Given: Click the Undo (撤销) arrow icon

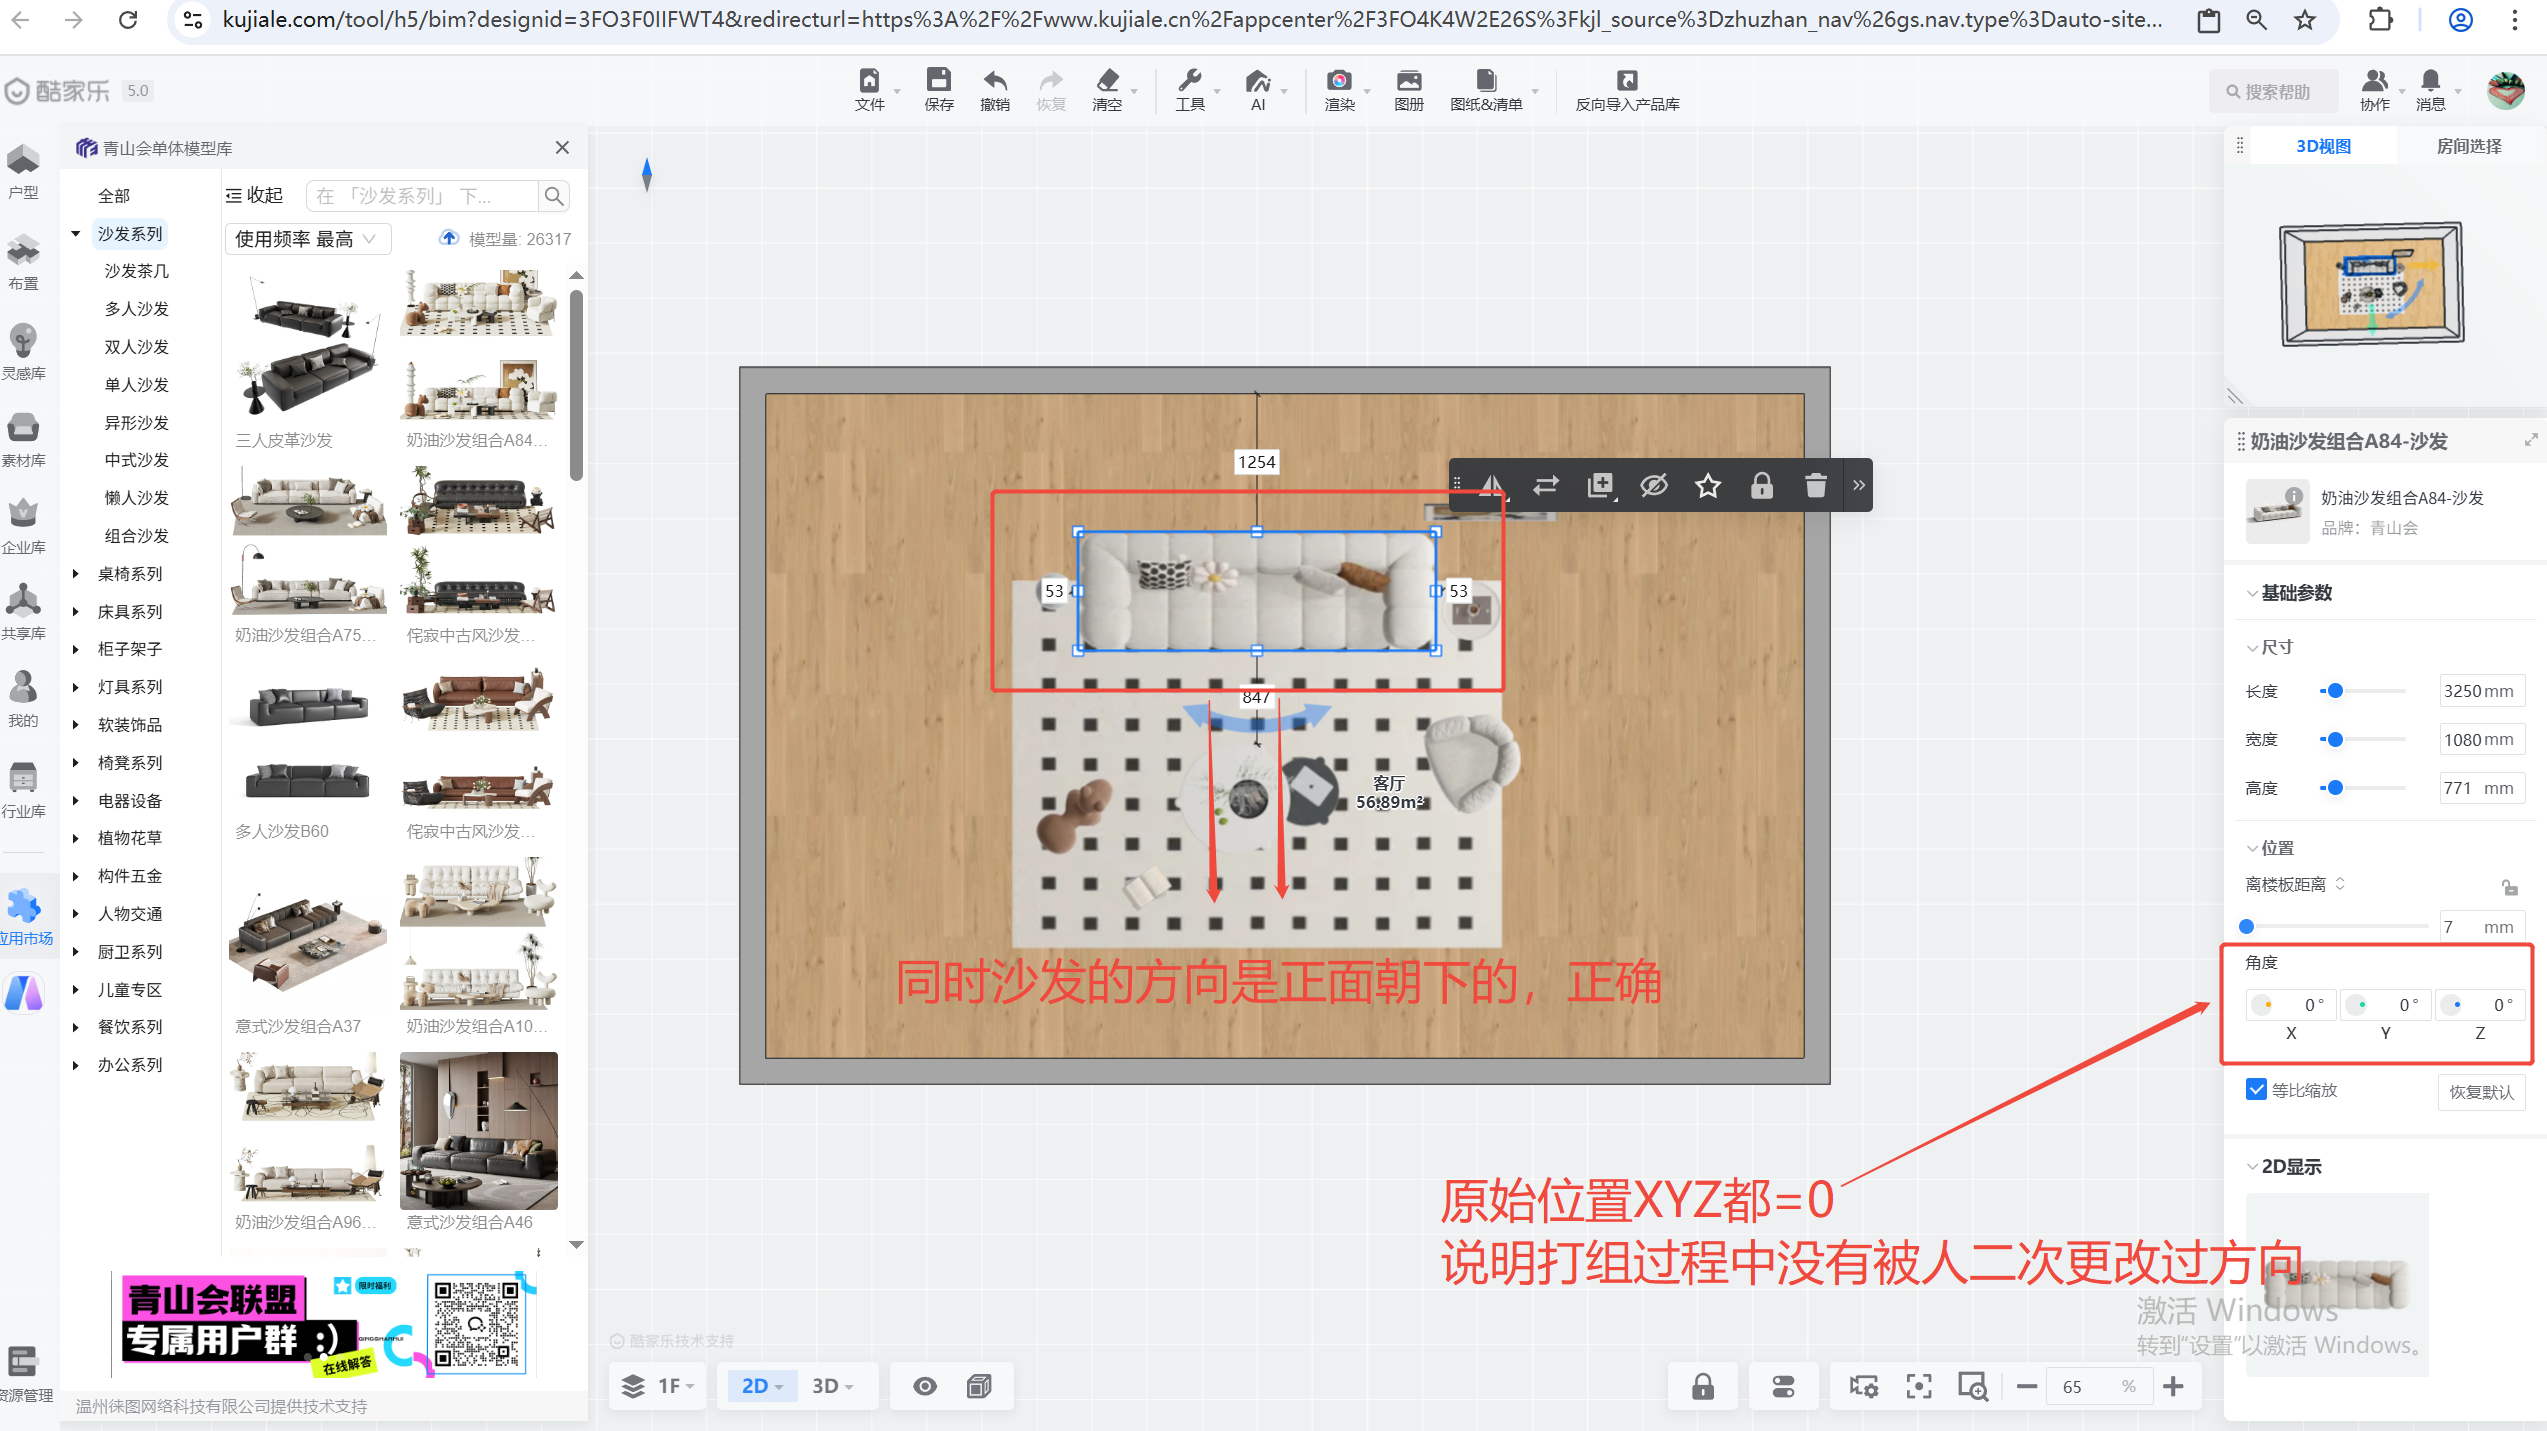Looking at the screenshot, I should tap(994, 82).
